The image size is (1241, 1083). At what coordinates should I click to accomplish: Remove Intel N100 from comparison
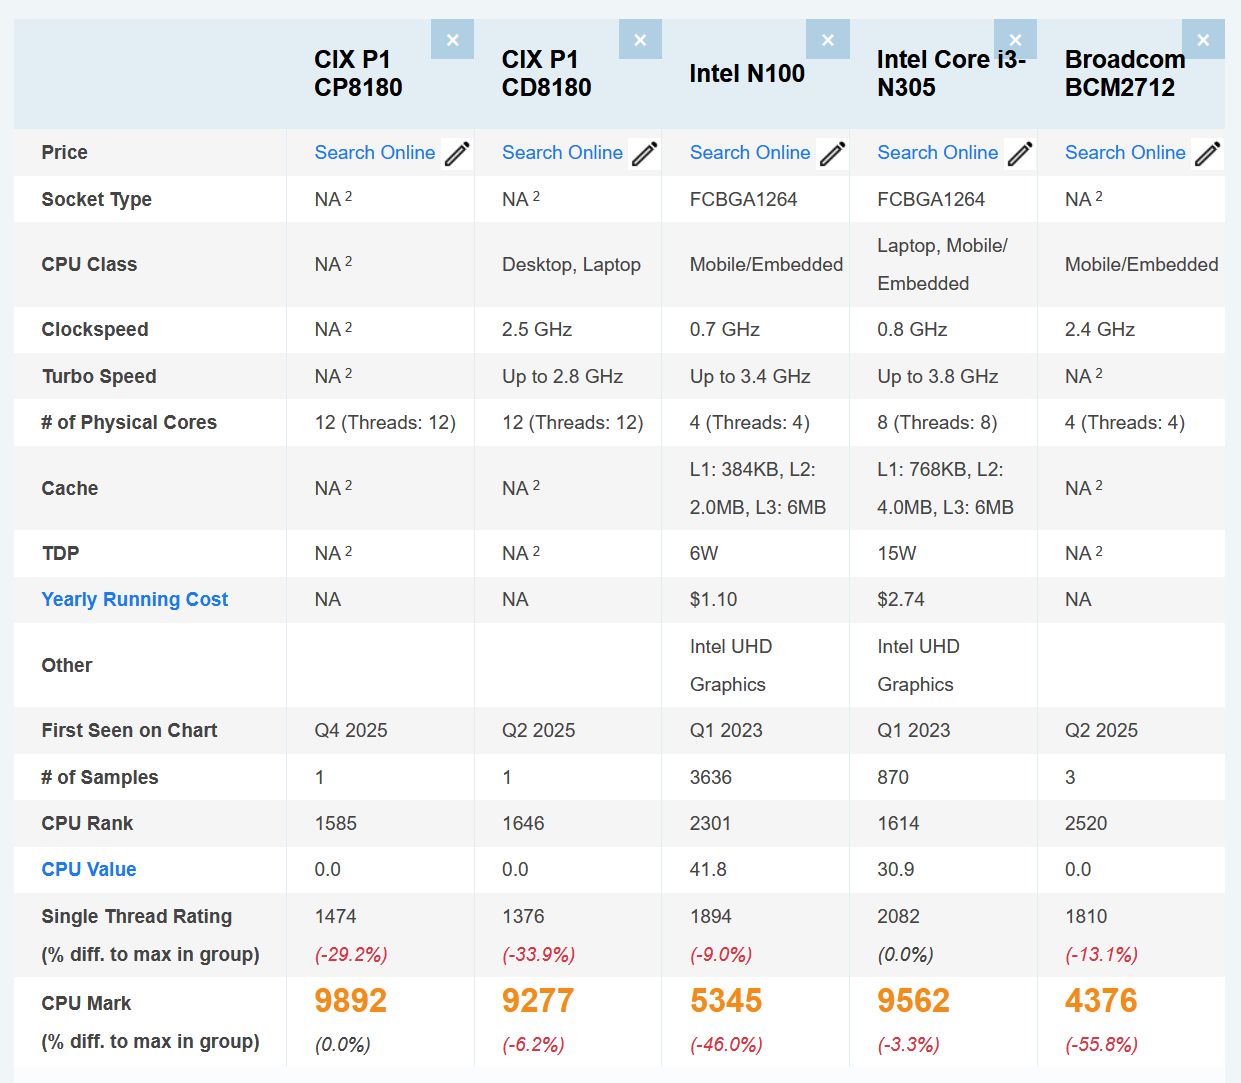tap(828, 40)
